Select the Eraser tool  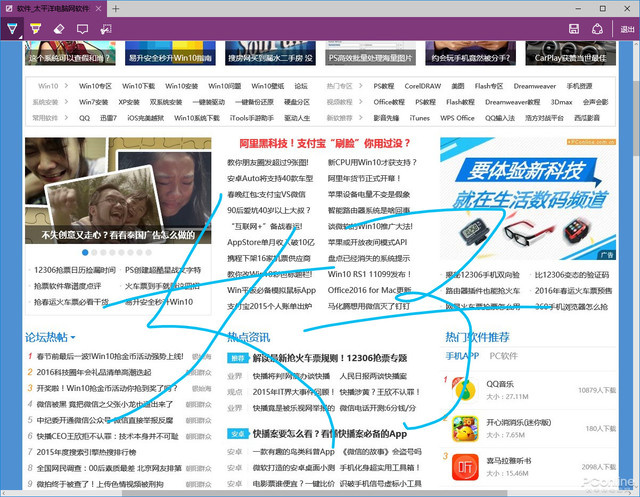(x=59, y=29)
